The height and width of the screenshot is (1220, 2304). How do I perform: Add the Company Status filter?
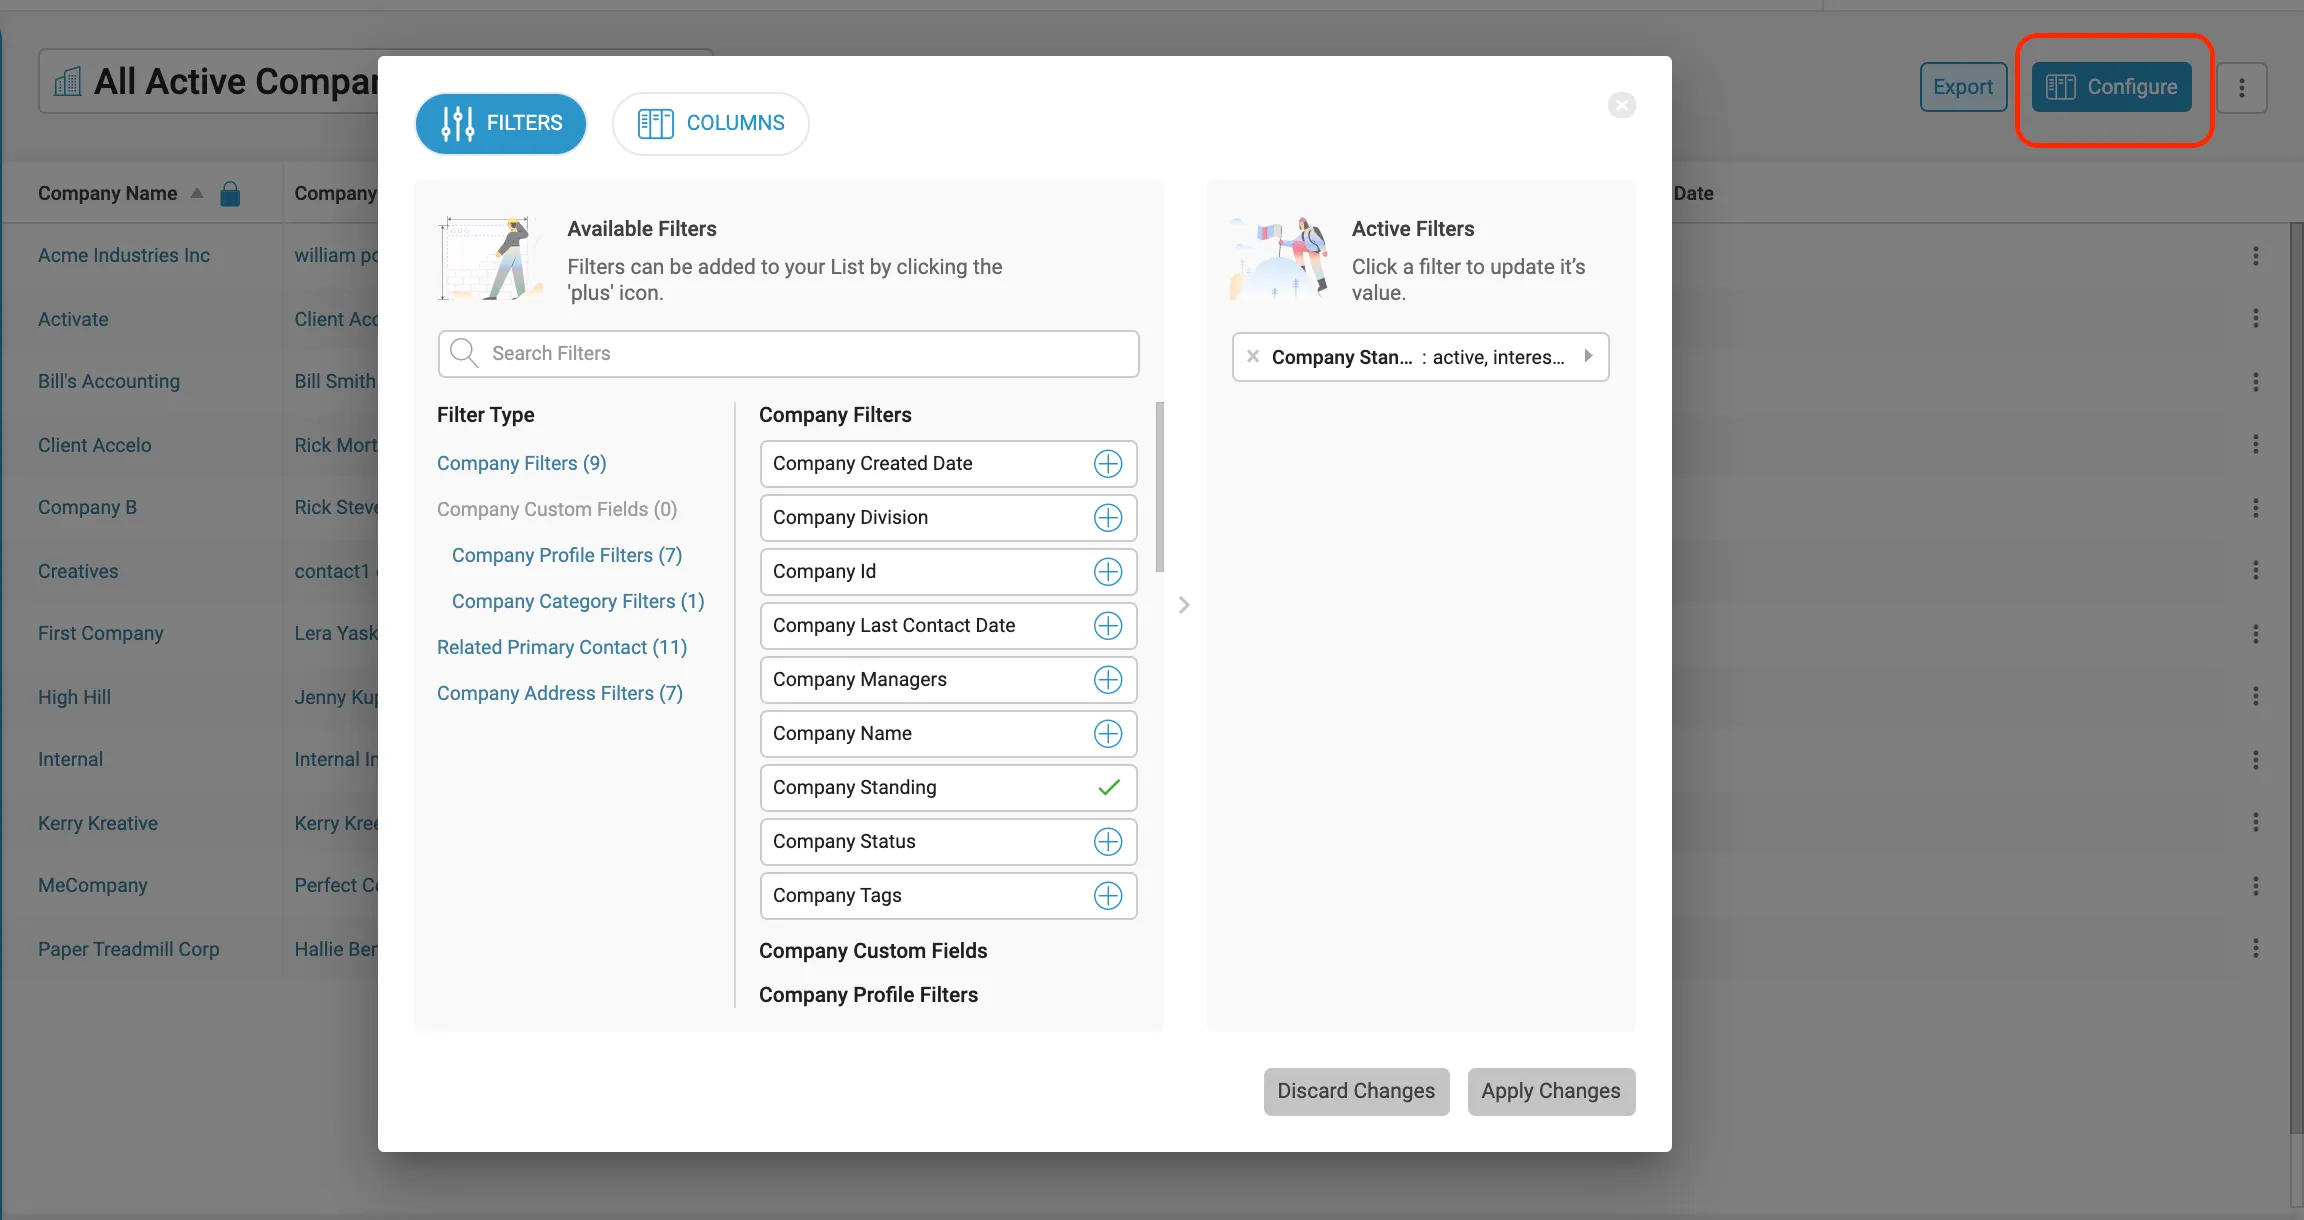coord(1108,842)
